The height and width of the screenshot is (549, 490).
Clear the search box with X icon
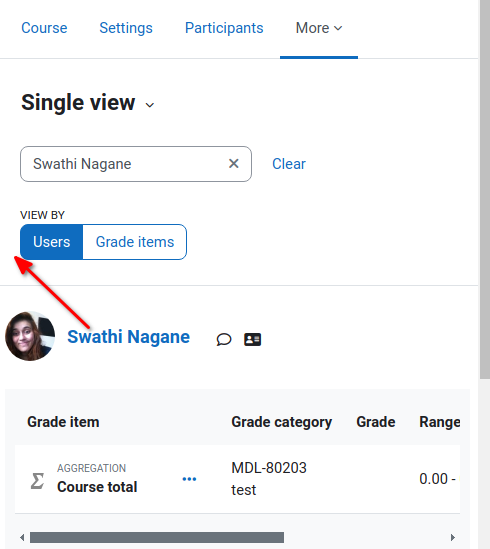point(234,164)
